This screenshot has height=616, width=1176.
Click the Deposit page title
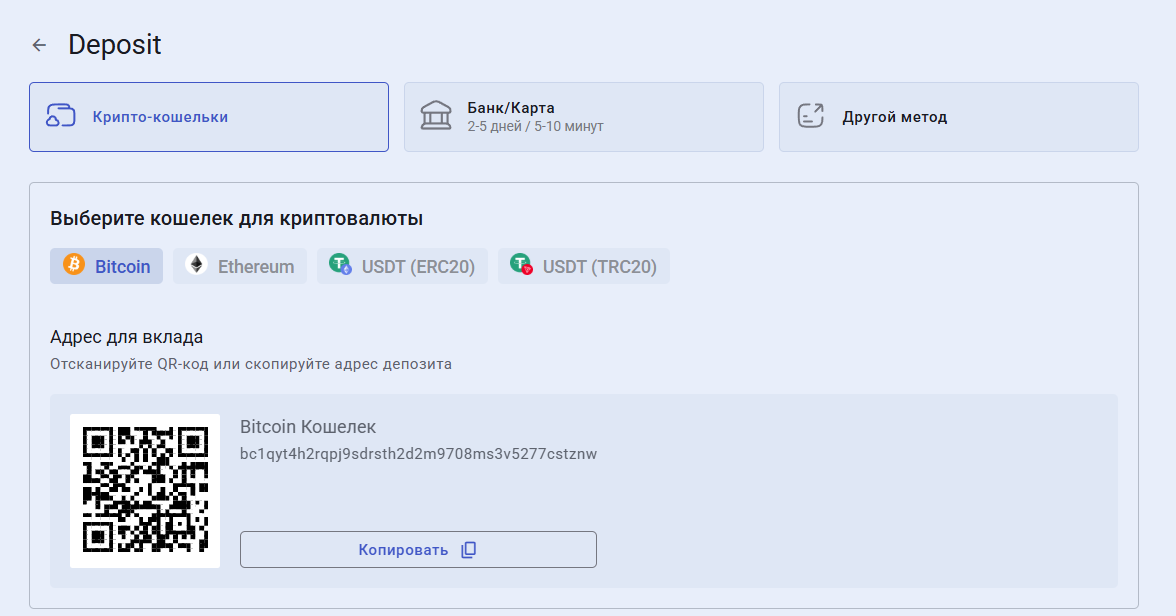pos(114,44)
